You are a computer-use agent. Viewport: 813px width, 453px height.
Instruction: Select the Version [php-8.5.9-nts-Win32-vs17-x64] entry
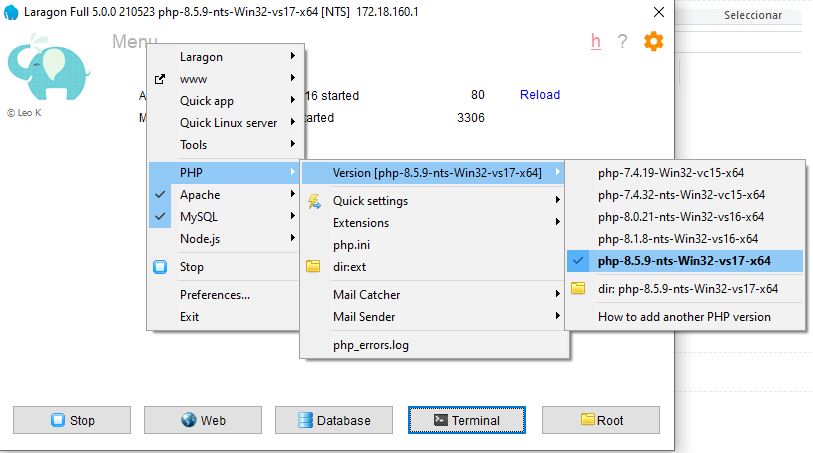434,173
